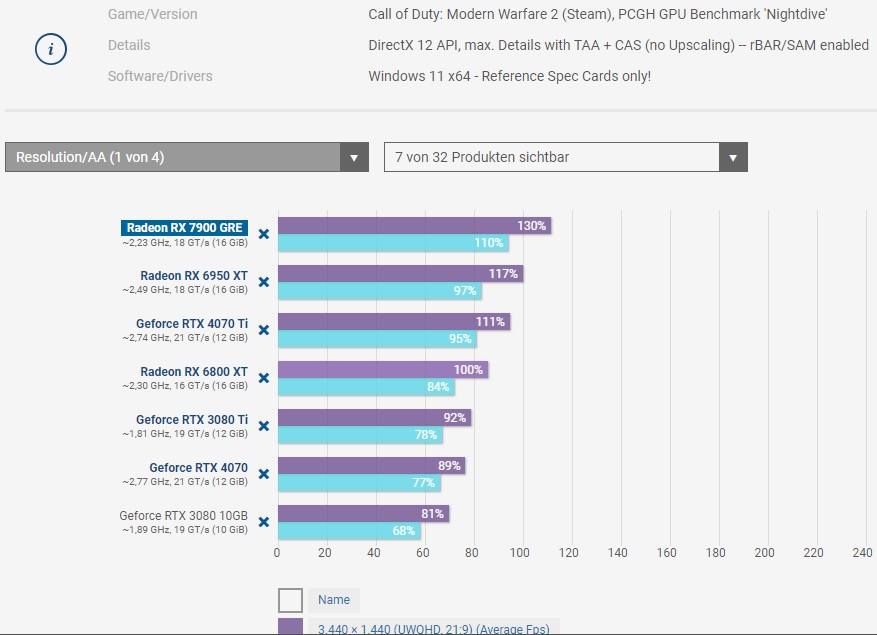Click '~2,30 GHz, 16 GT/s (16 GiB)' spec text
This screenshot has height=635, width=877.
point(185,386)
